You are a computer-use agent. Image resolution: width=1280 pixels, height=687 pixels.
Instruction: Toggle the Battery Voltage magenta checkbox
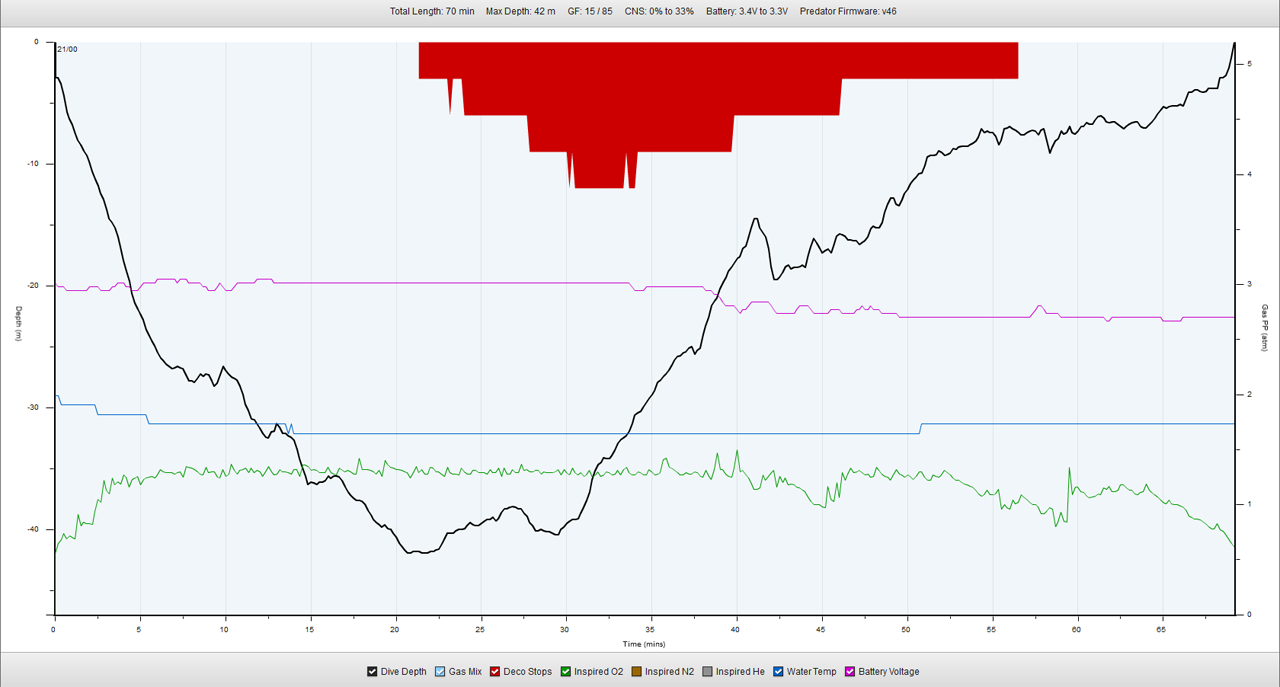850,672
